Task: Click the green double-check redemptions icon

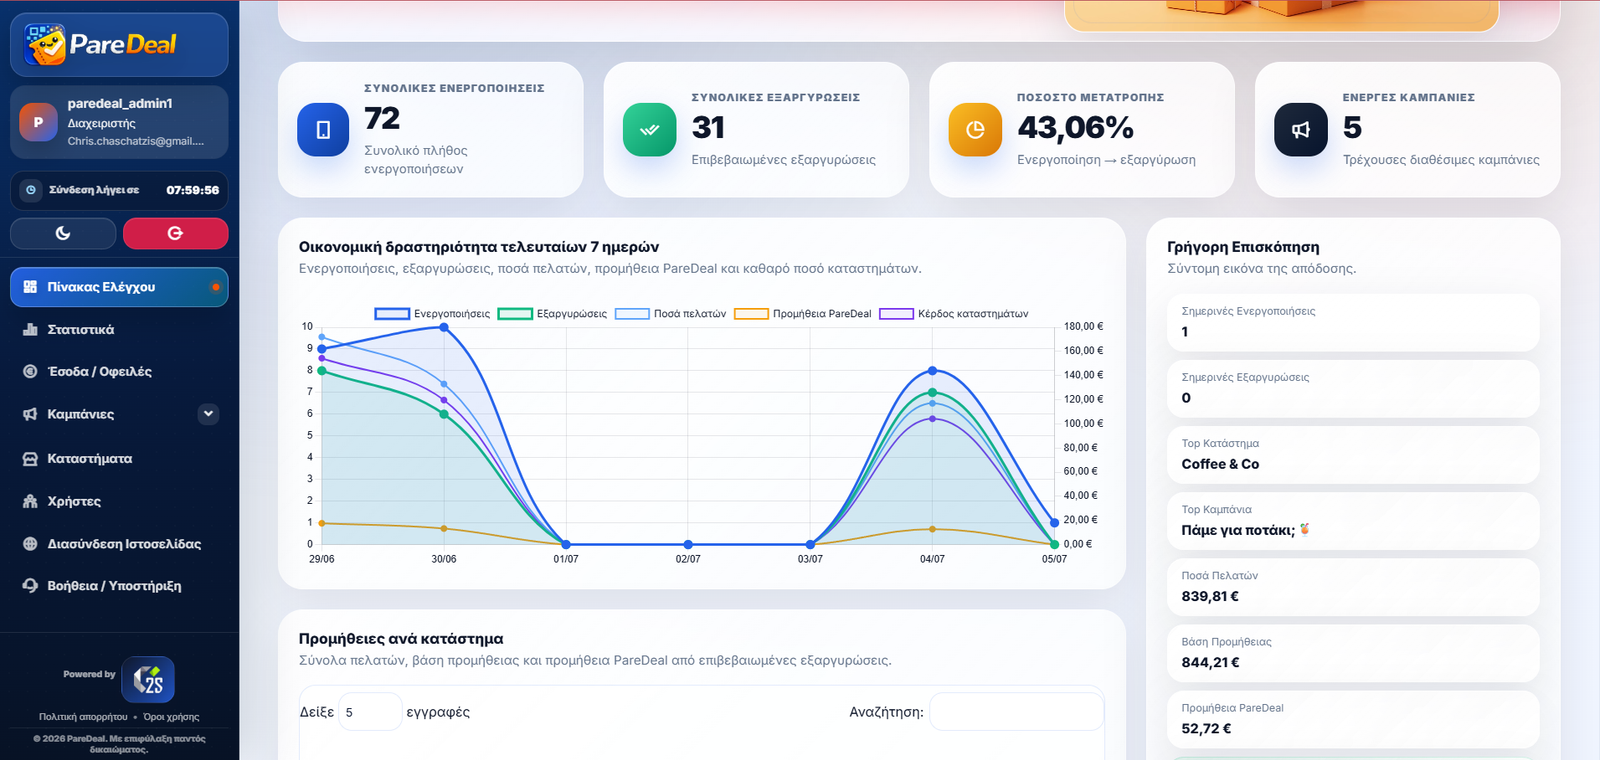Action: (x=649, y=130)
